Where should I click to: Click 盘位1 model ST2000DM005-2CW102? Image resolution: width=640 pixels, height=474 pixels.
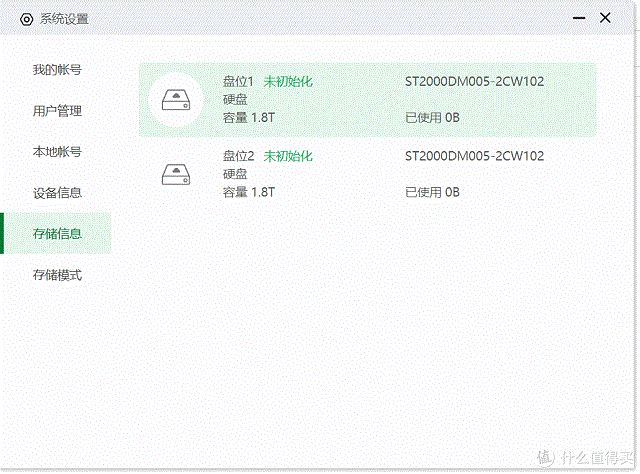click(x=474, y=82)
